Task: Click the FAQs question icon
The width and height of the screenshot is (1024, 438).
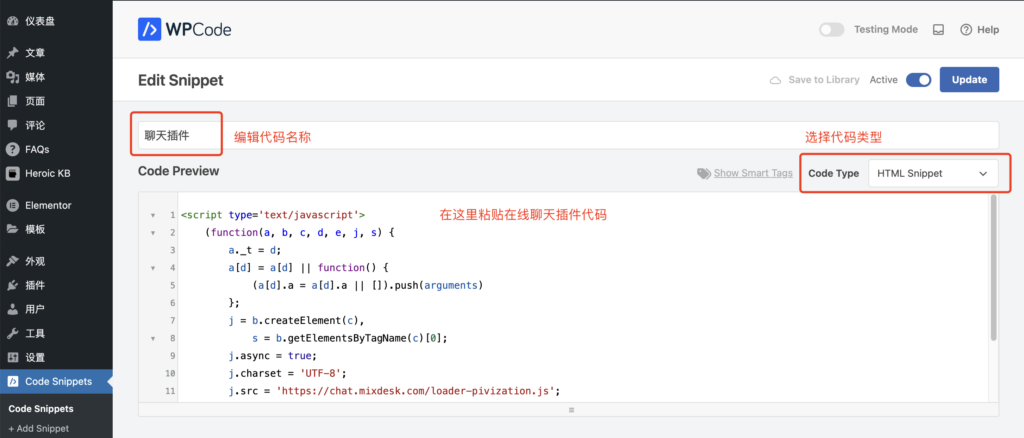Action: [12, 149]
